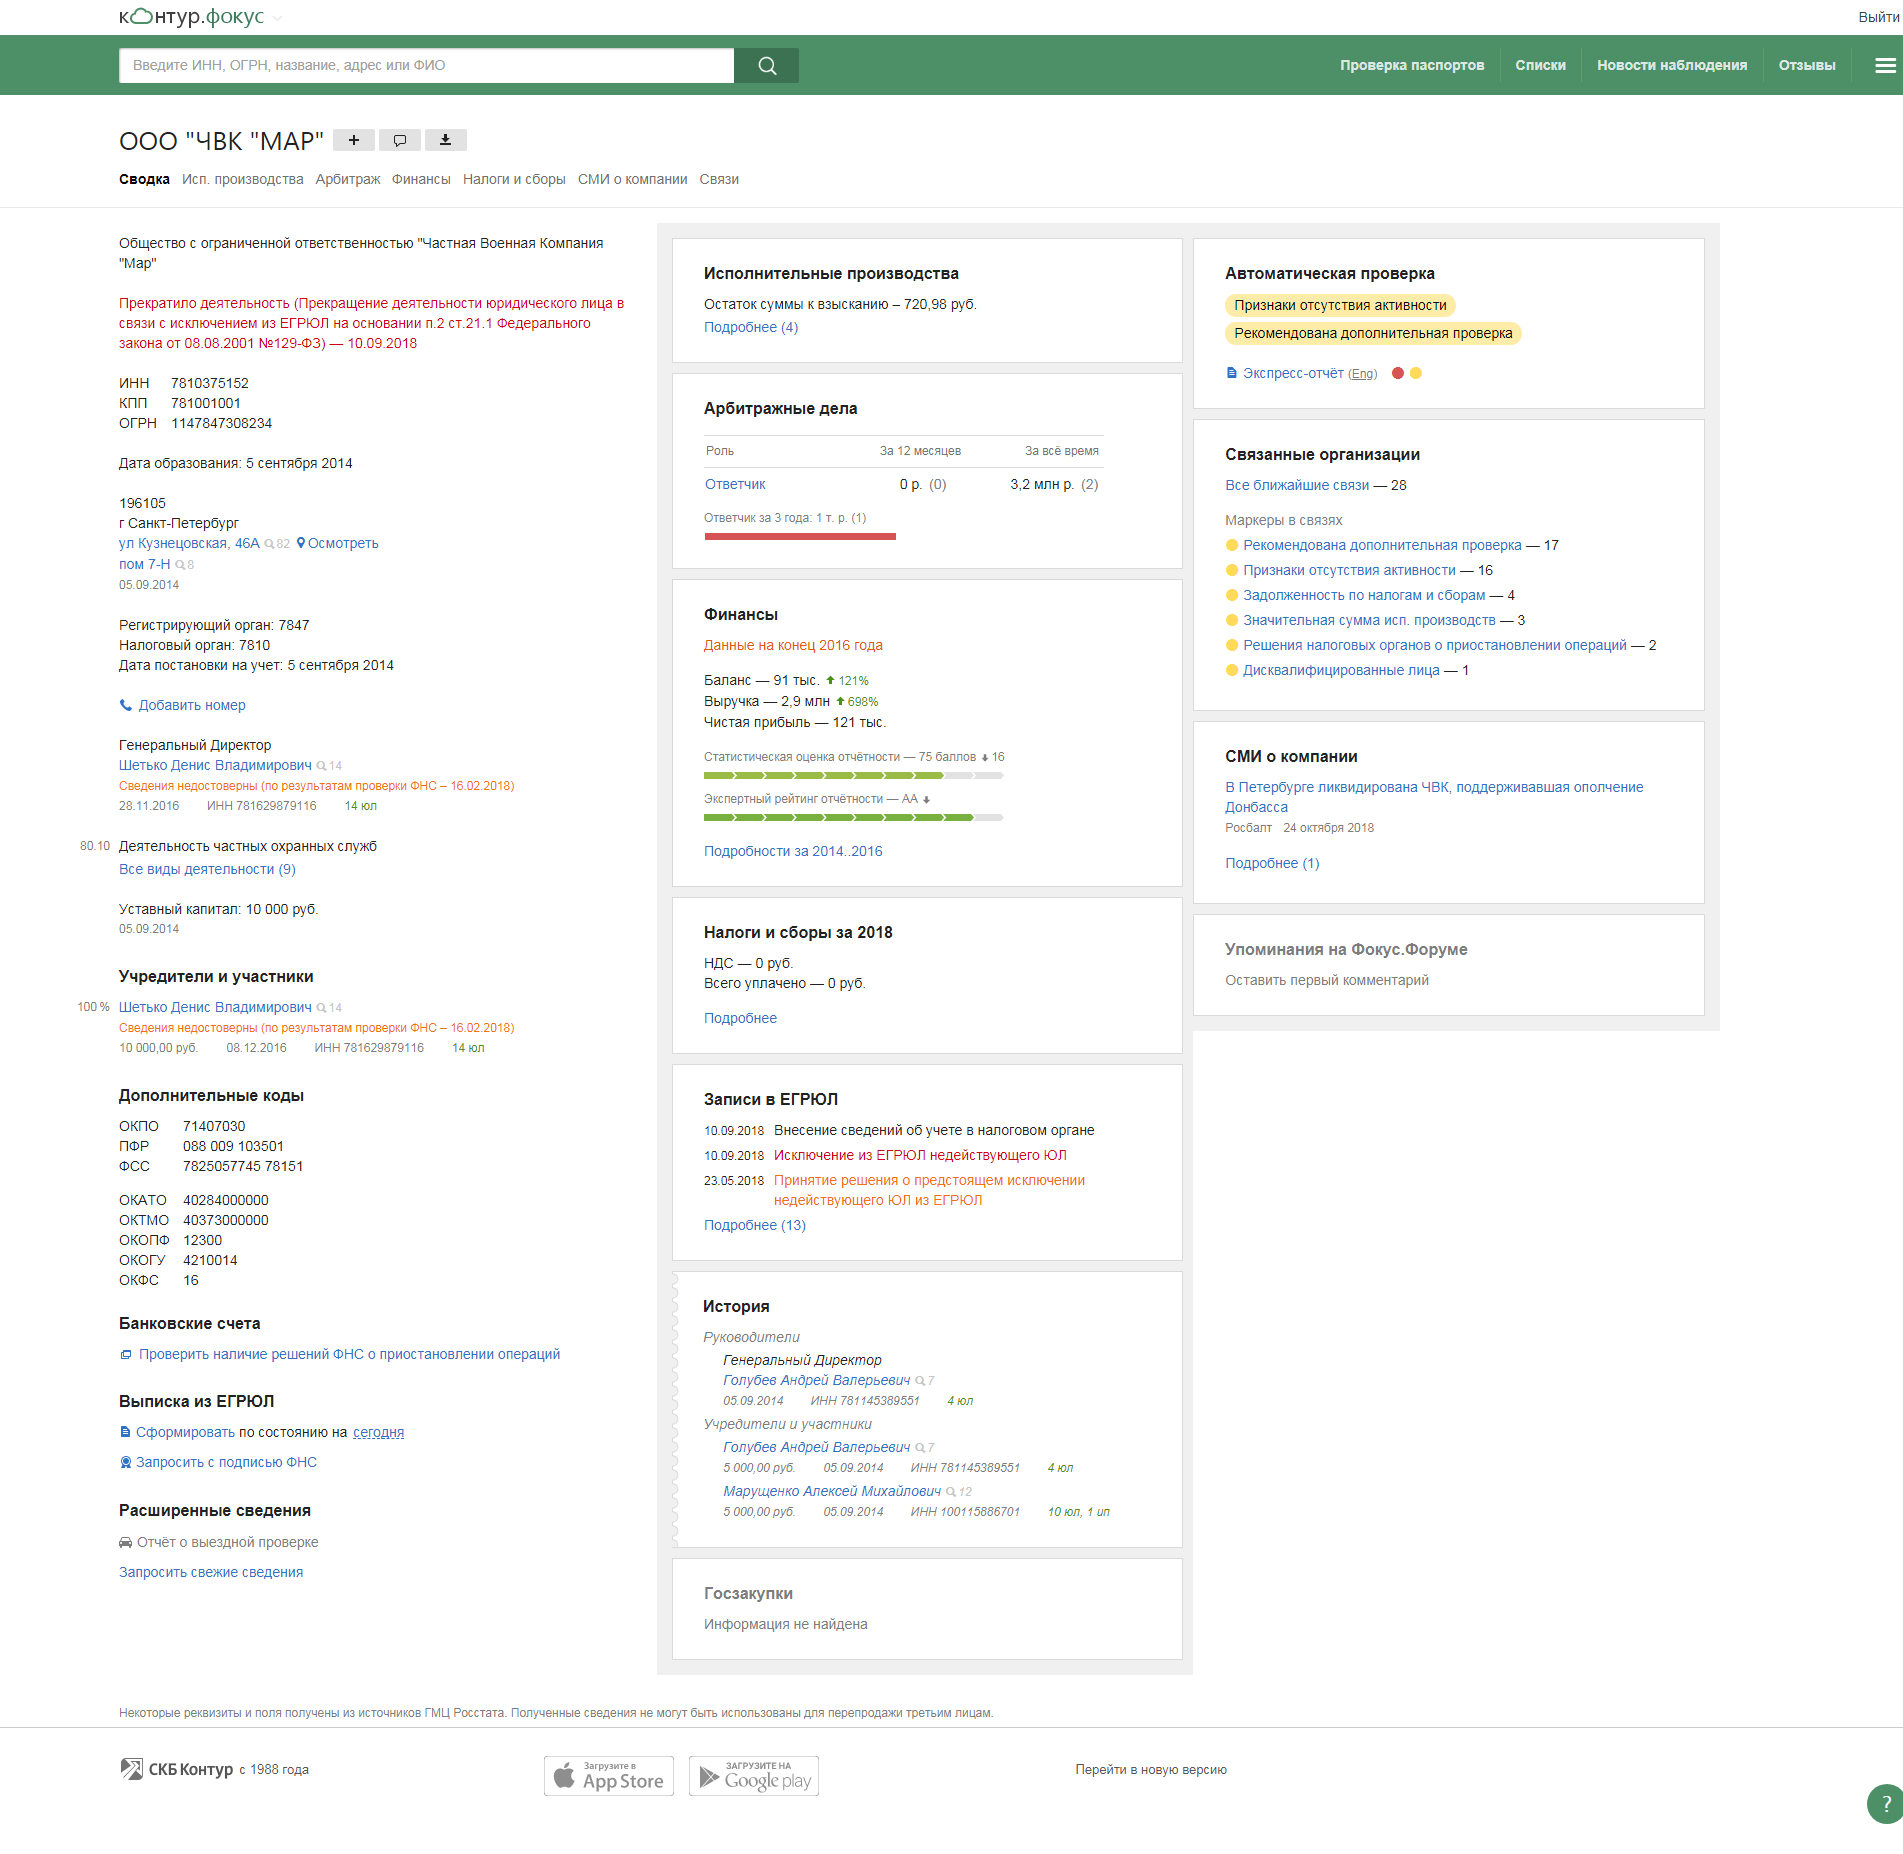Click the company search input field
This screenshot has height=1854, width=1903.
click(x=426, y=65)
